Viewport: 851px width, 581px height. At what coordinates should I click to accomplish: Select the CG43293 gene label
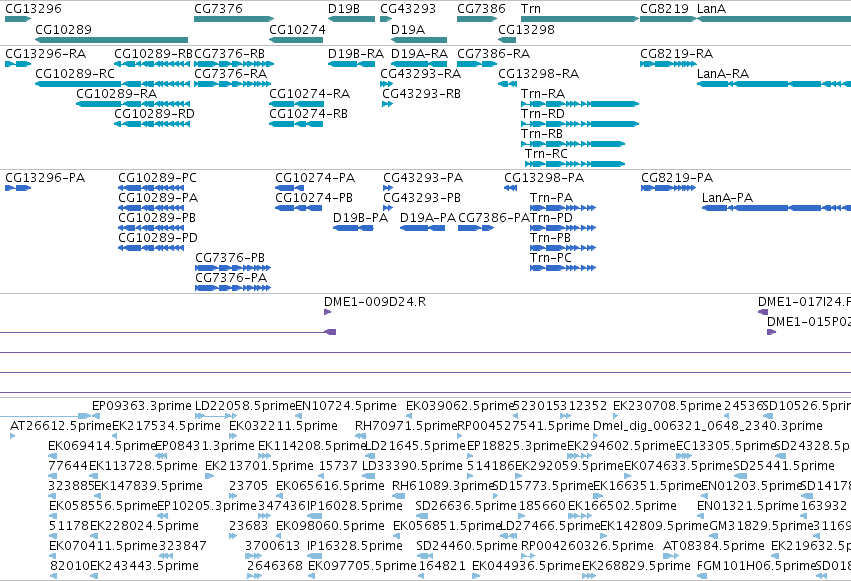[408, 9]
